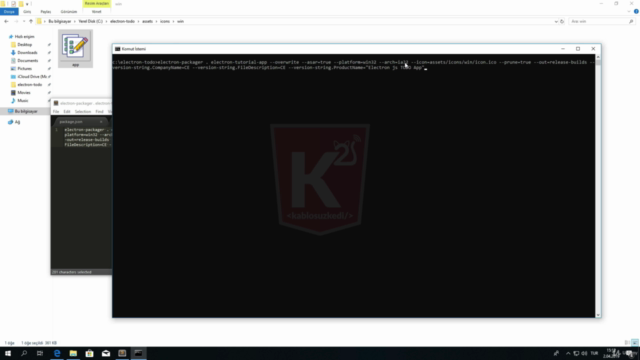Select the Resim Araçları contextual tab

[x=97, y=3]
